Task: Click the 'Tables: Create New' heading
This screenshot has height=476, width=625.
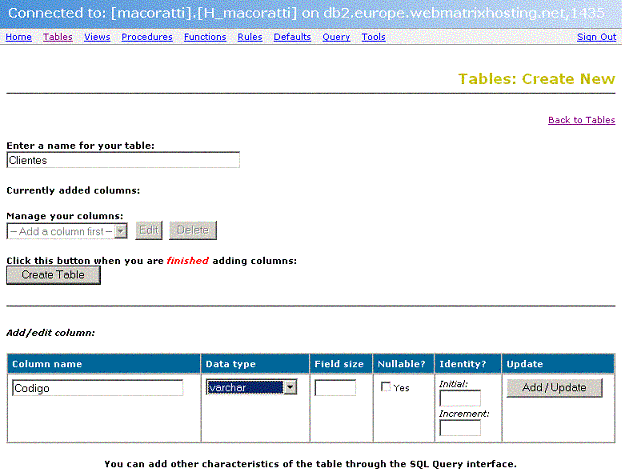Action: (537, 79)
